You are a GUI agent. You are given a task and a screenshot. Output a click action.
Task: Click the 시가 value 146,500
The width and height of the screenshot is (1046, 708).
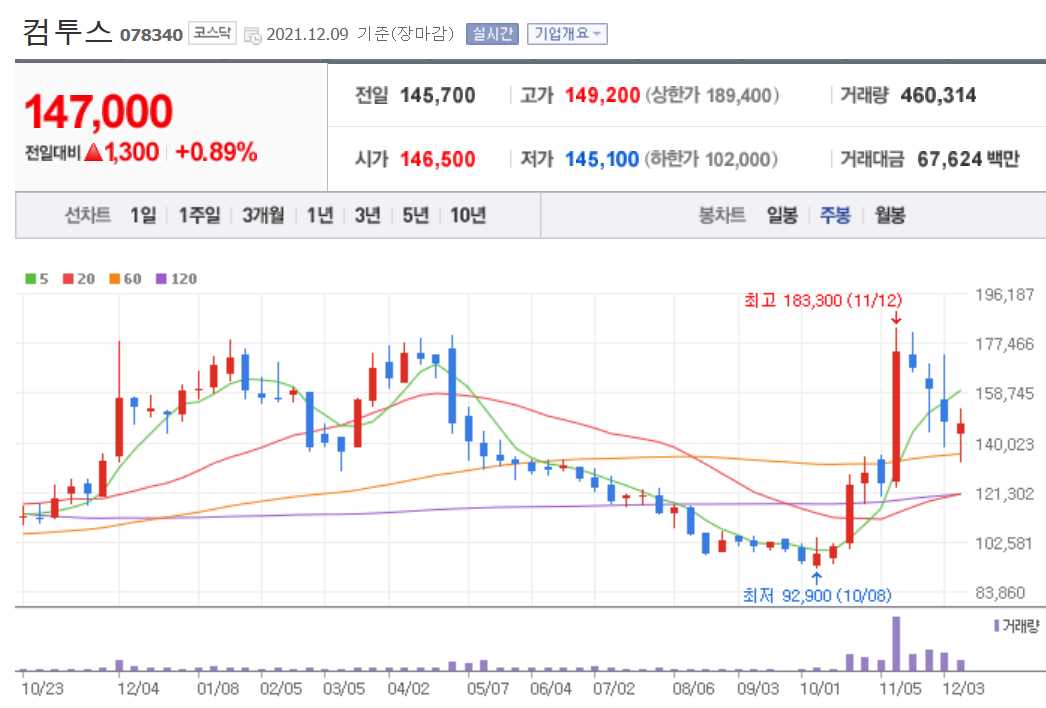click(x=438, y=159)
